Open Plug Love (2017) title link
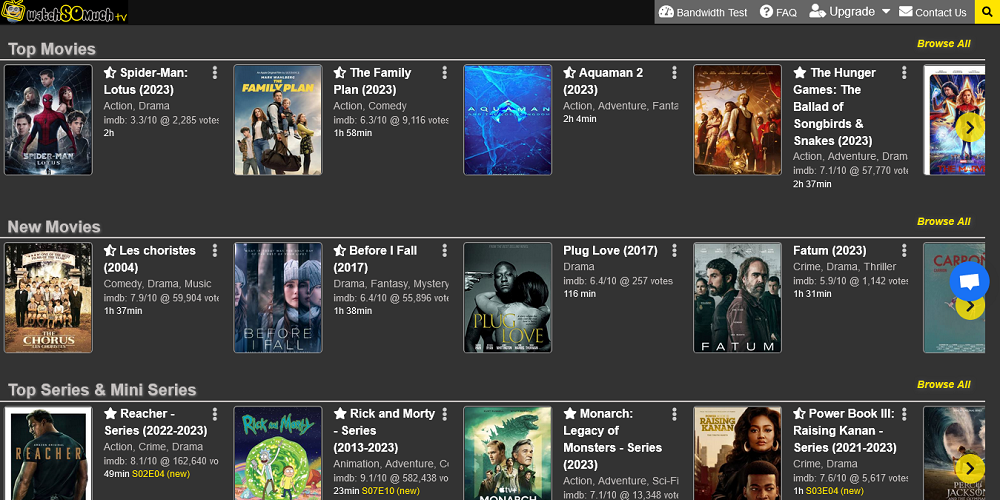The height and width of the screenshot is (500, 1000). pos(610,250)
